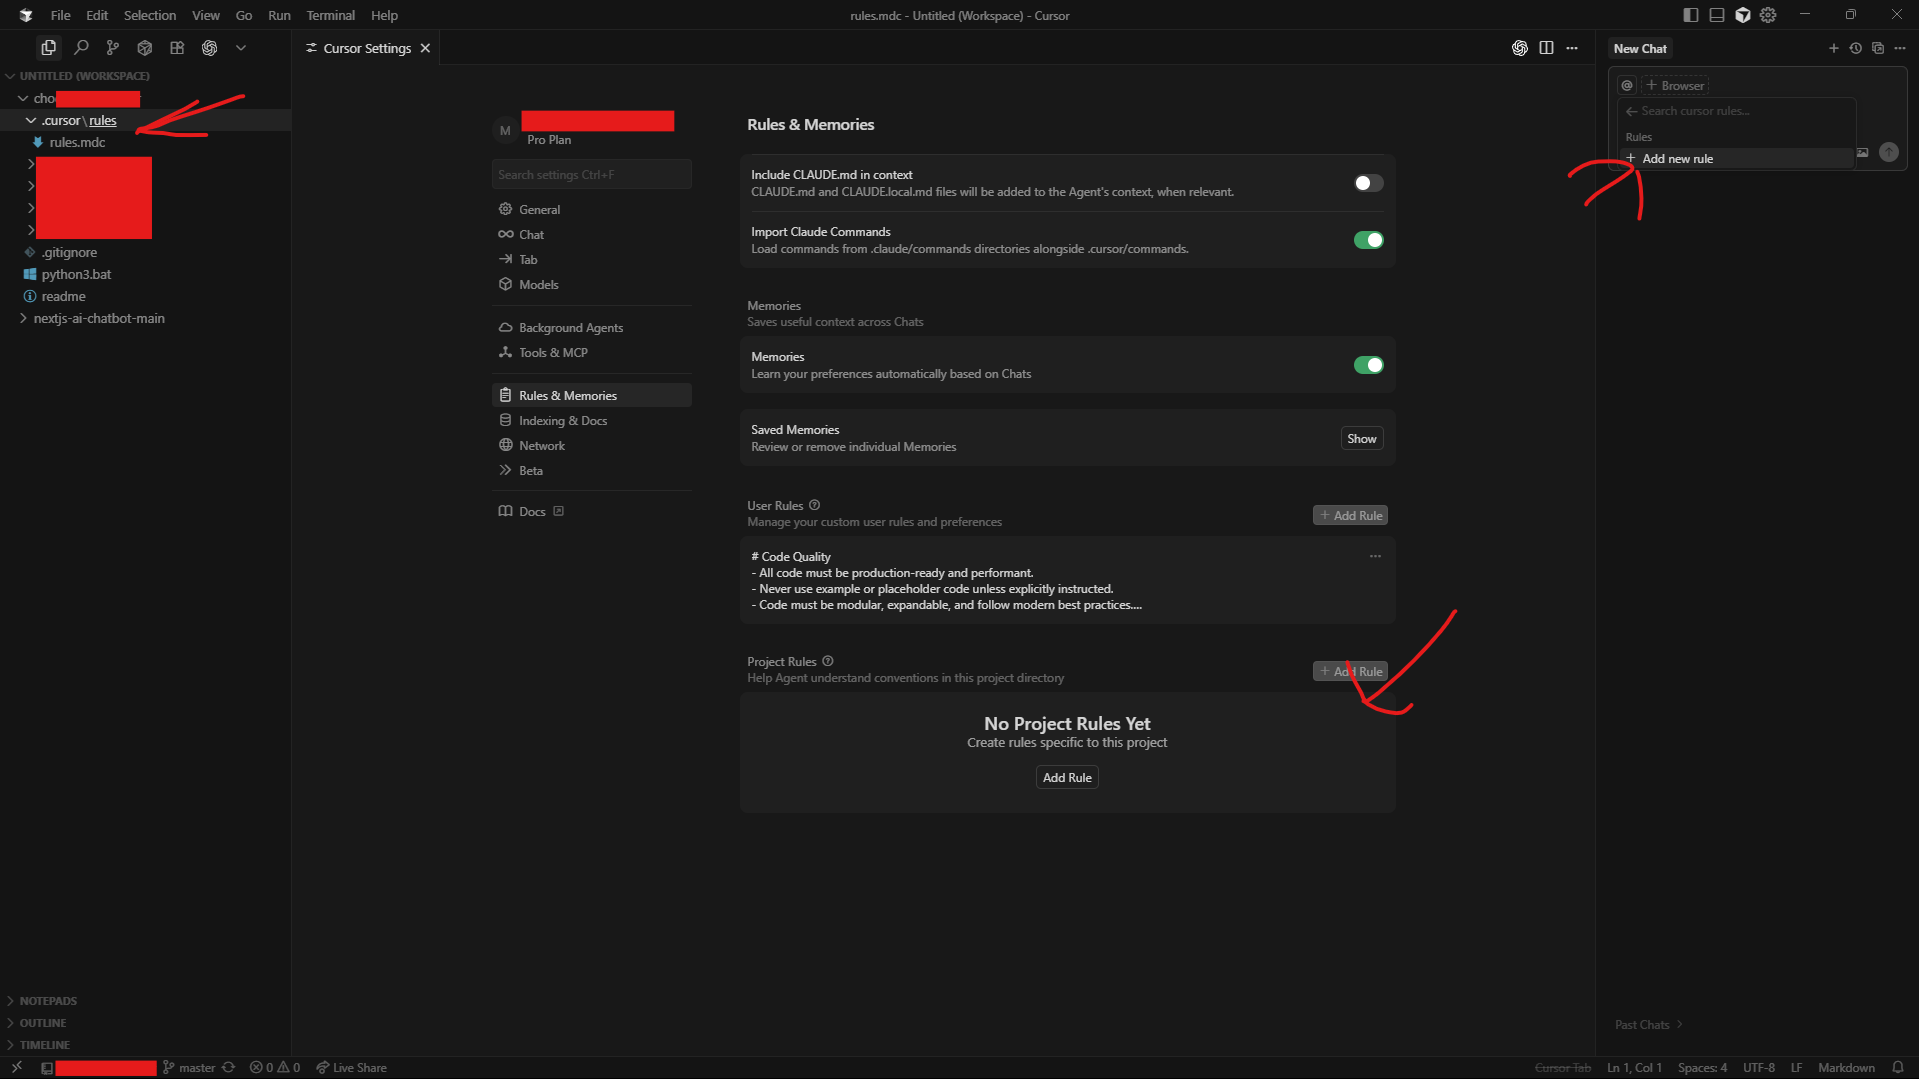This screenshot has height=1079, width=1919.
Task: Click the send arrow button in chat
Action: [x=1889, y=152]
